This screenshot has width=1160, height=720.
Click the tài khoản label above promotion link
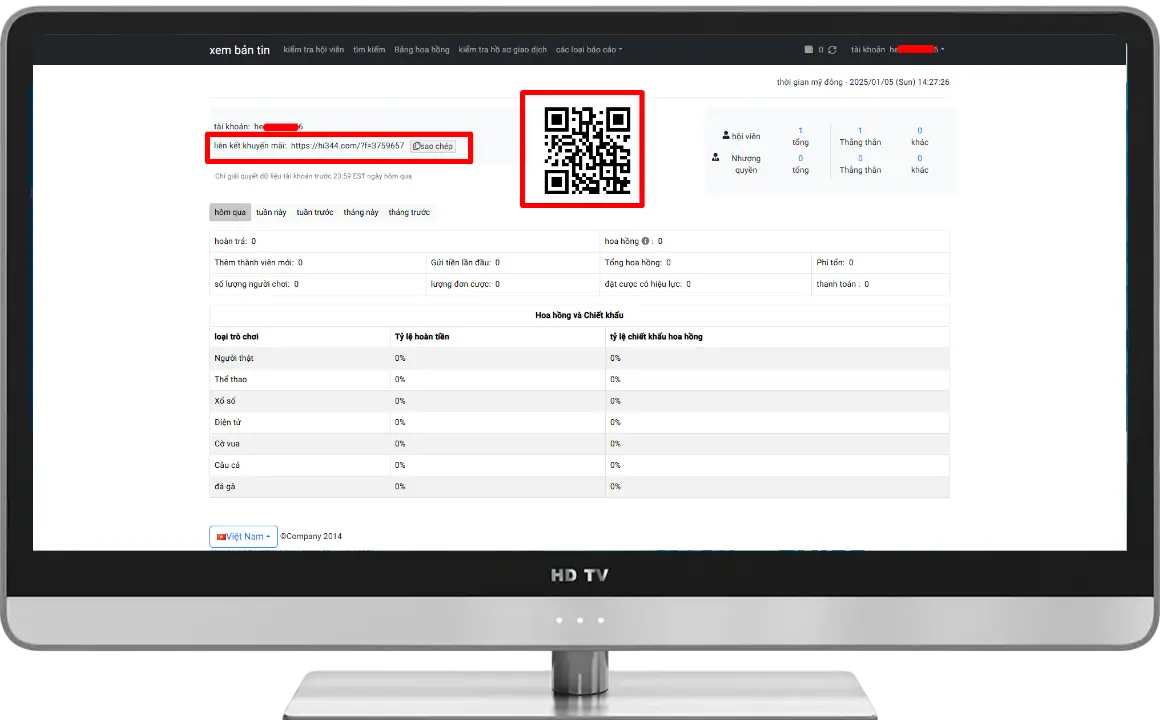[232, 127]
